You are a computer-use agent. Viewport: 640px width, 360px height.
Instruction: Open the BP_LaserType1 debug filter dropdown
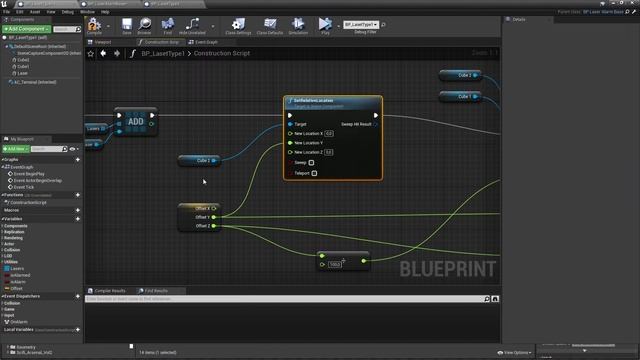[x=361, y=24]
